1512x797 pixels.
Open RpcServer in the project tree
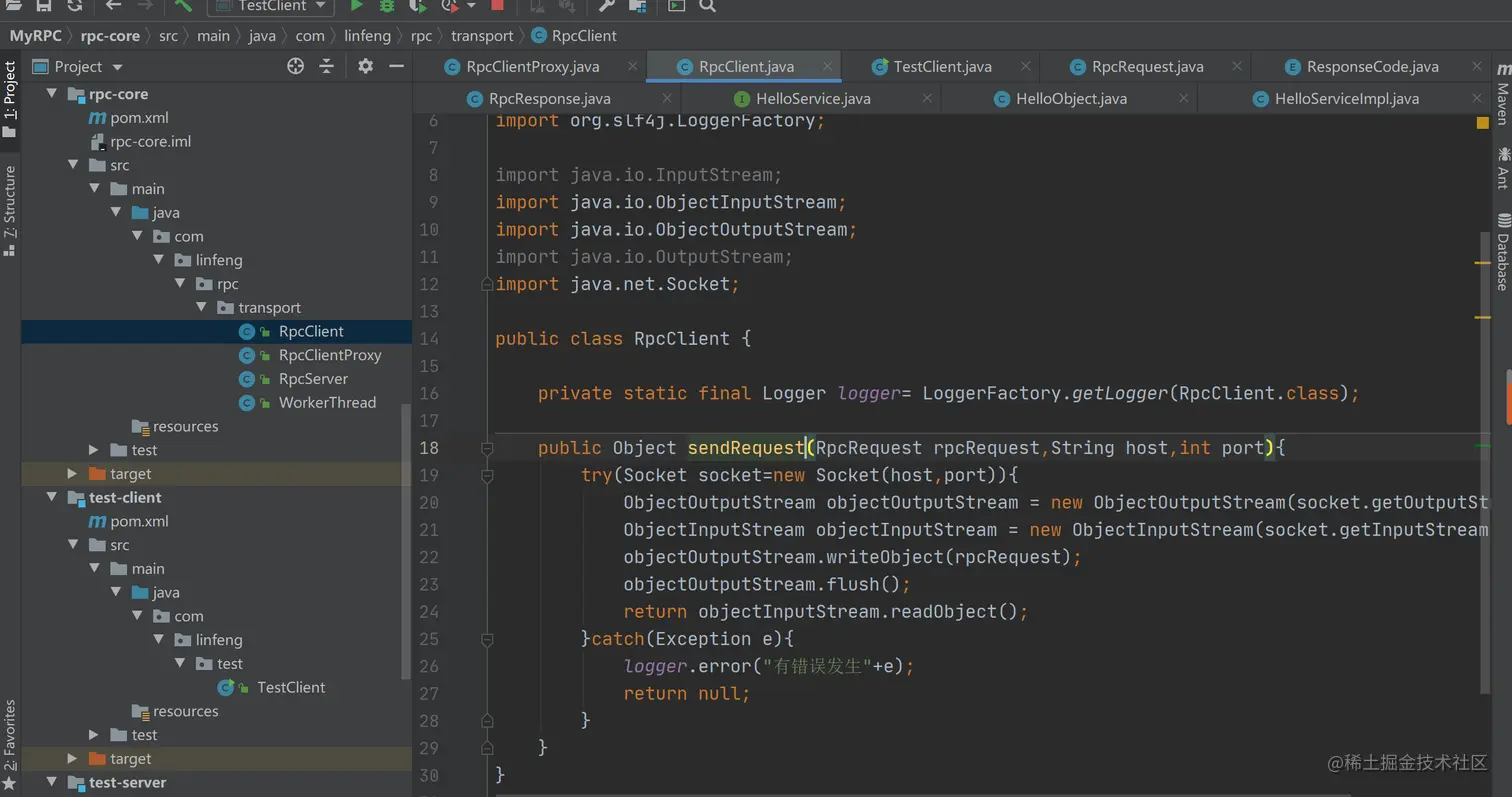(x=313, y=379)
